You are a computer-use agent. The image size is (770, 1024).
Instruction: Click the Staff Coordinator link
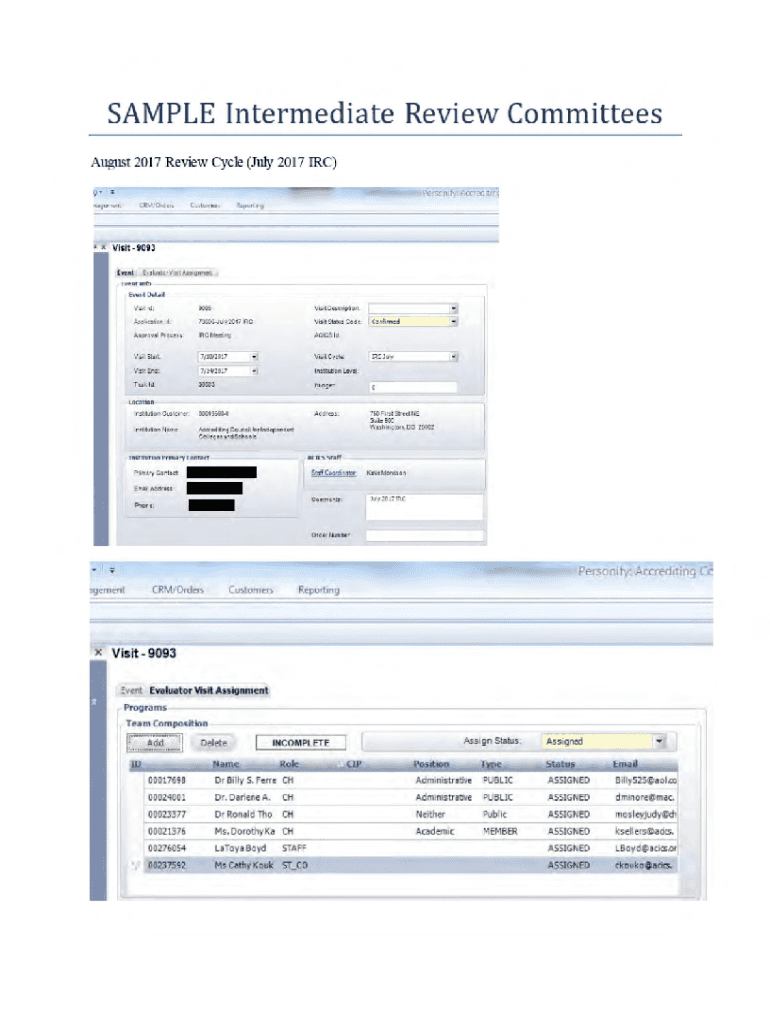(x=333, y=473)
